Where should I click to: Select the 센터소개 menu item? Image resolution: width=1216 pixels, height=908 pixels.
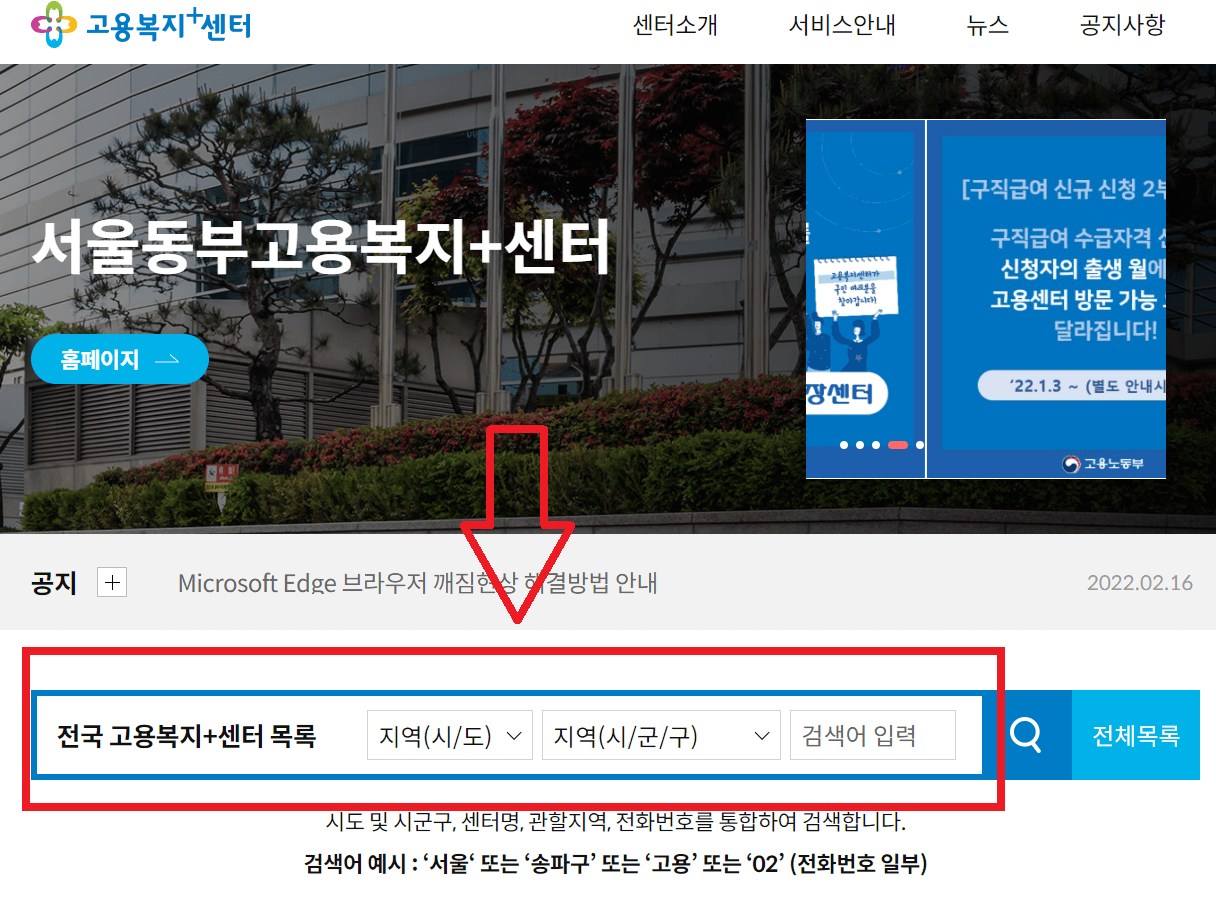tap(674, 26)
